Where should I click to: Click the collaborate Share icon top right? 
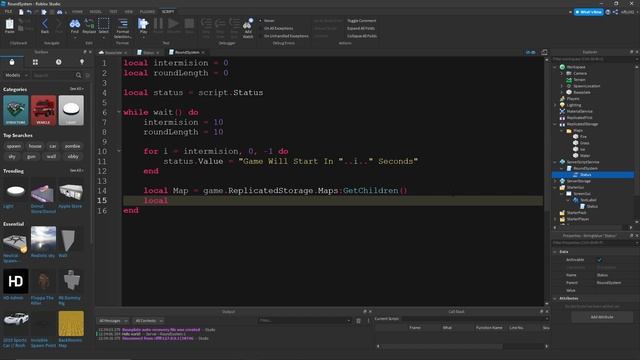click(616, 12)
